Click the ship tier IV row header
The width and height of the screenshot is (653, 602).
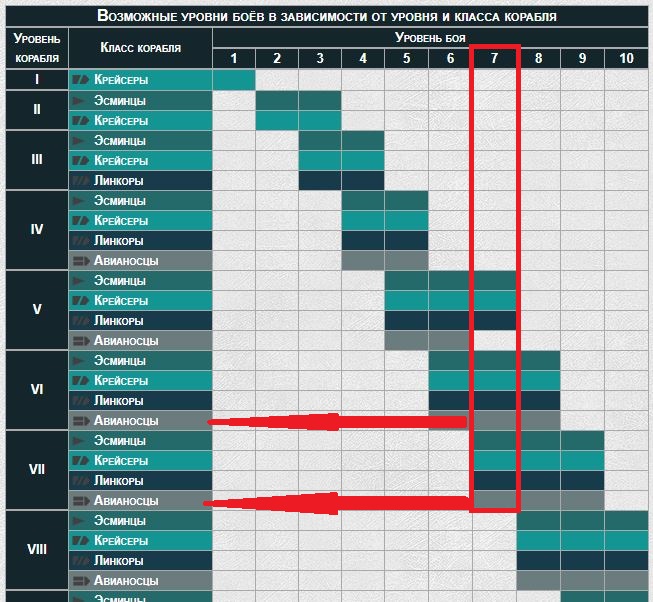coord(37,229)
